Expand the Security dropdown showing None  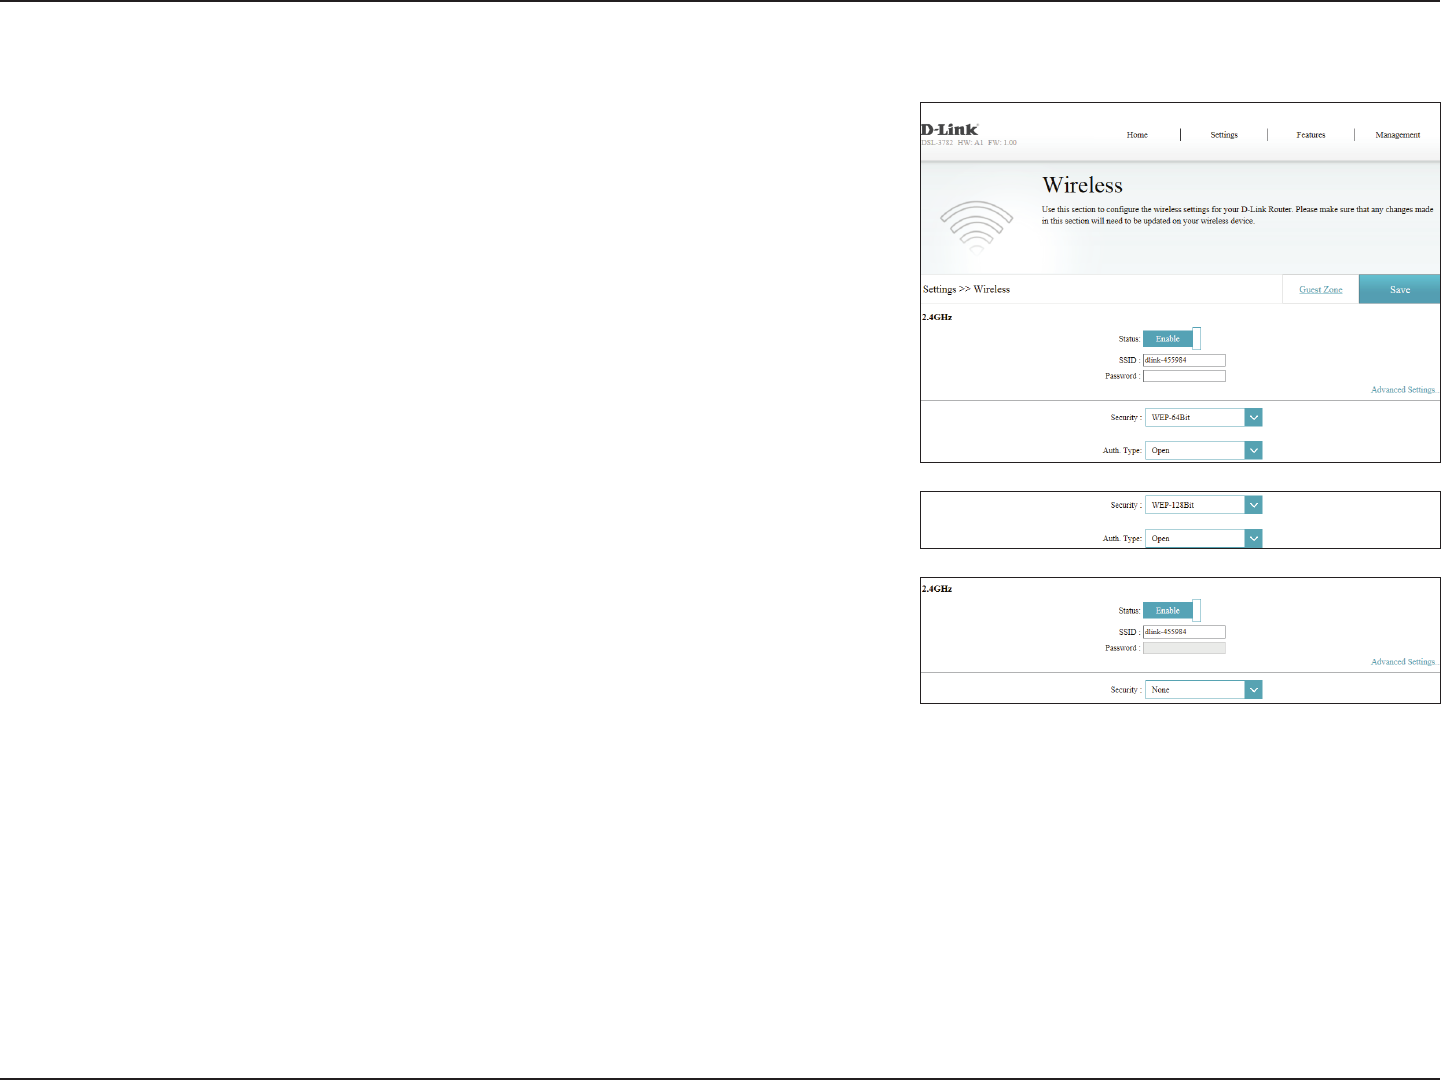[1204, 690]
